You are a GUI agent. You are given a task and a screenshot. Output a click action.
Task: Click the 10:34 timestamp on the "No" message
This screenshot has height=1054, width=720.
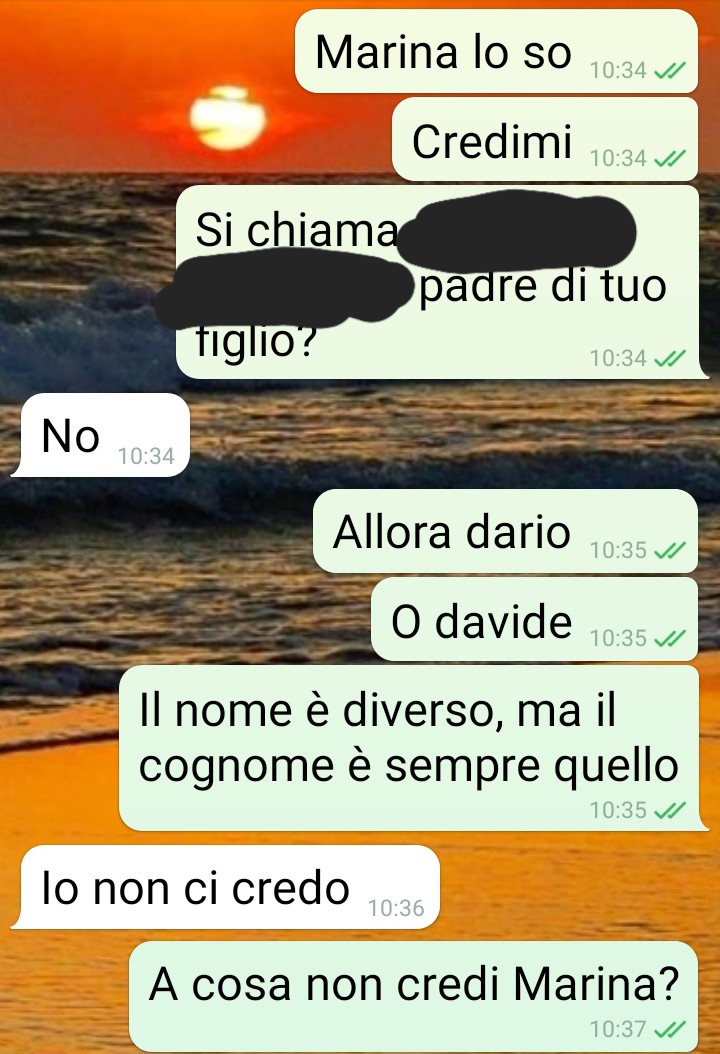pyautogui.click(x=146, y=456)
